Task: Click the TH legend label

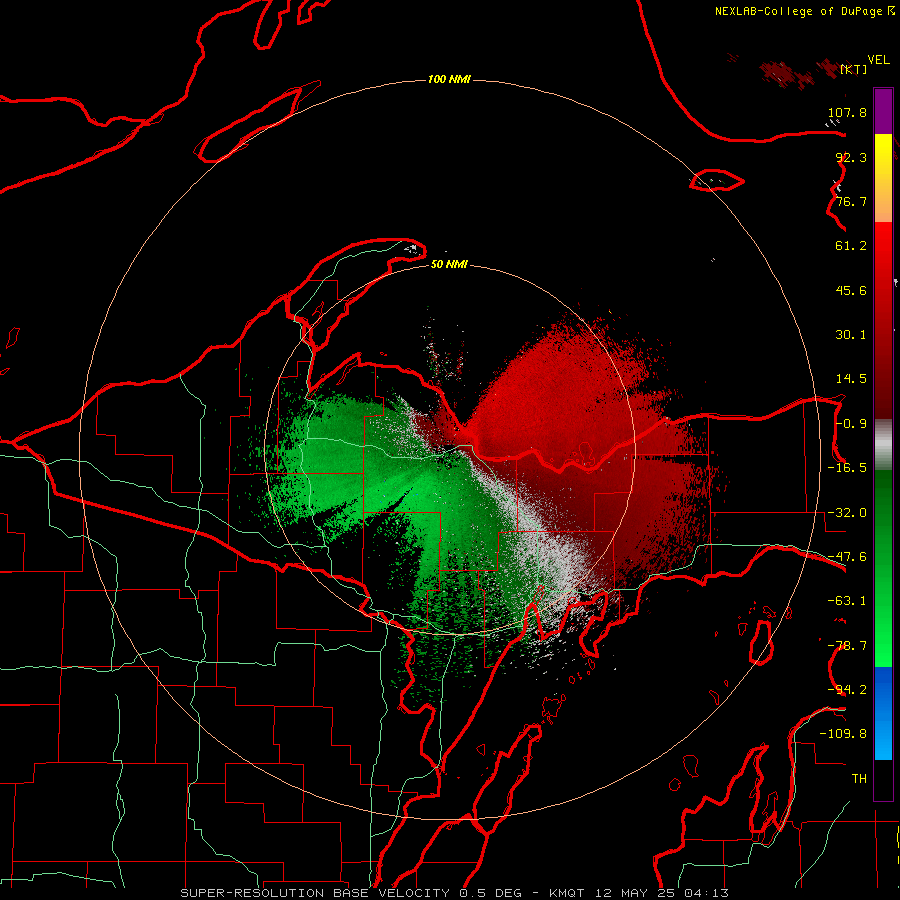Action: coord(859,778)
